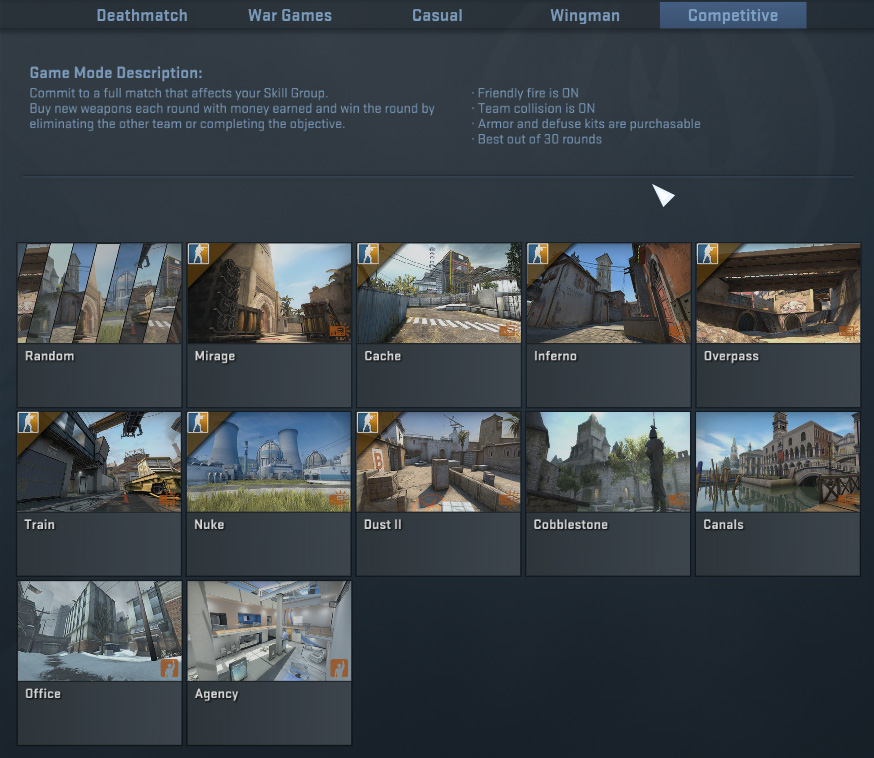Viewport: 874px width, 758px height.
Task: Click 'Commit to a full match' description line
Action: tap(178, 93)
